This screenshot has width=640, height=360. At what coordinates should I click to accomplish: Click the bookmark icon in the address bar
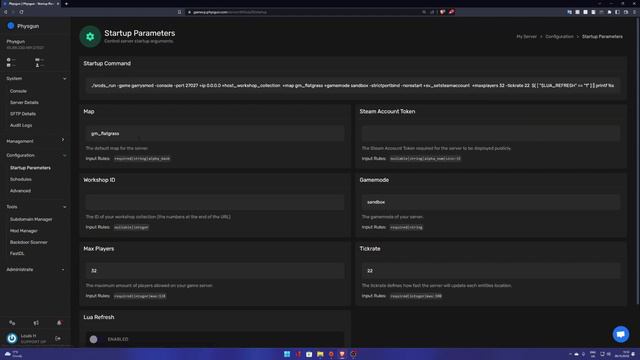pos(179,12)
